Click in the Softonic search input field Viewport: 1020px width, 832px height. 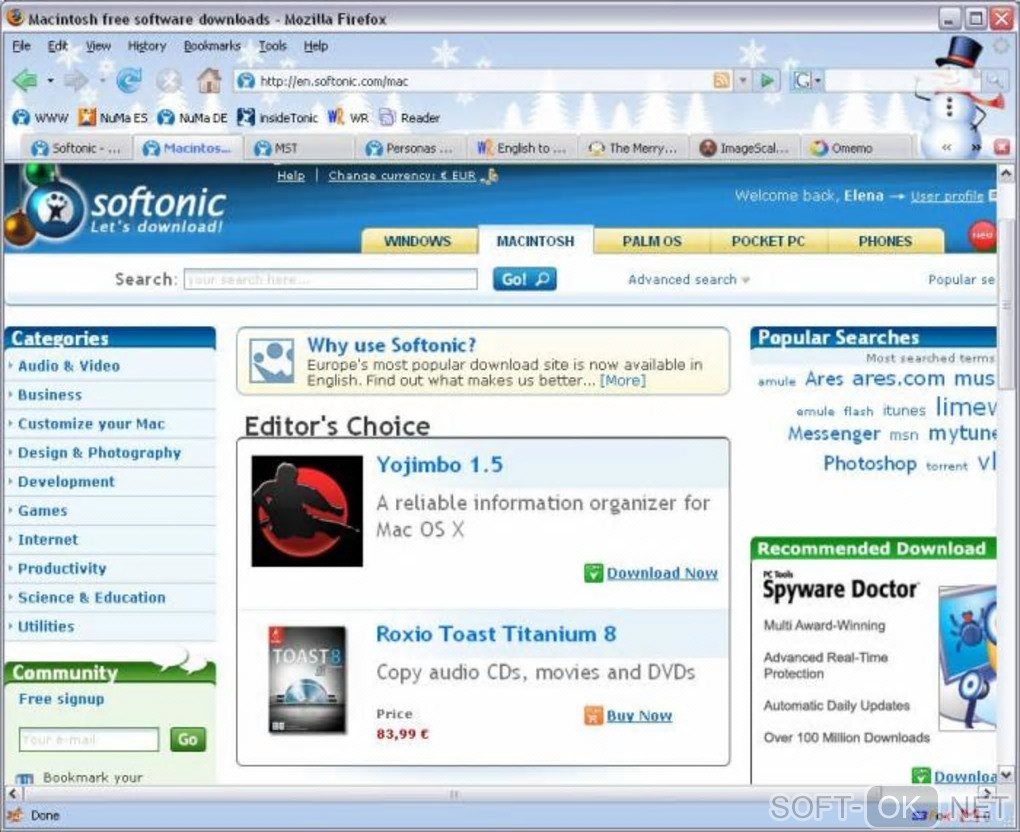pyautogui.click(x=330, y=279)
